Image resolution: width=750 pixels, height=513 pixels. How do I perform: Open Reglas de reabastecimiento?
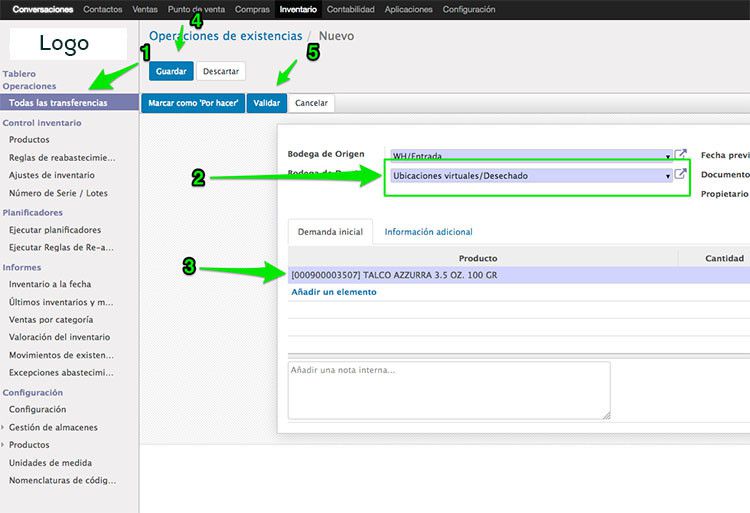coord(62,157)
